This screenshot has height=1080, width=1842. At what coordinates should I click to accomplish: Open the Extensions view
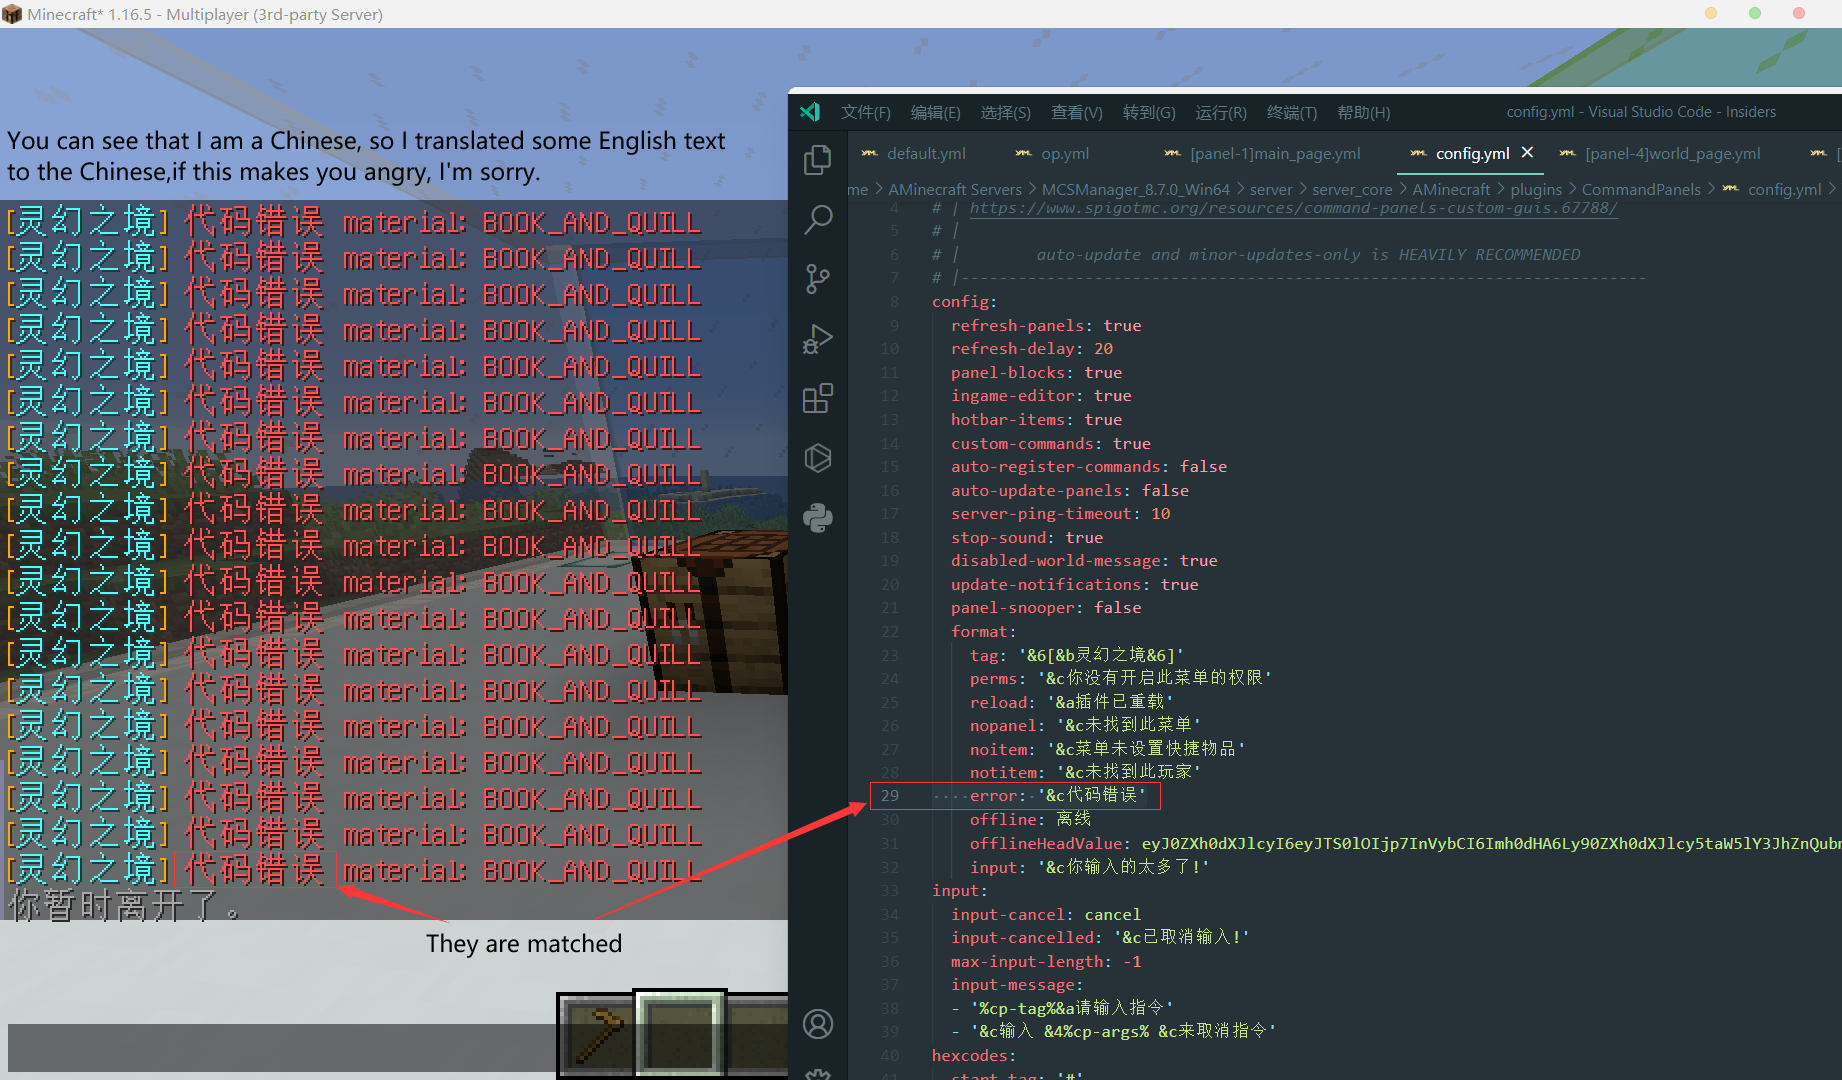(x=818, y=398)
